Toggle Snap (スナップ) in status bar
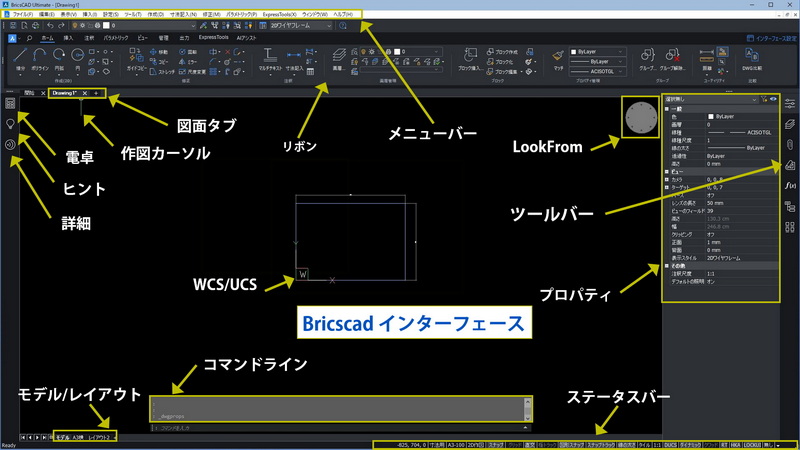The image size is (800, 450). point(495,445)
